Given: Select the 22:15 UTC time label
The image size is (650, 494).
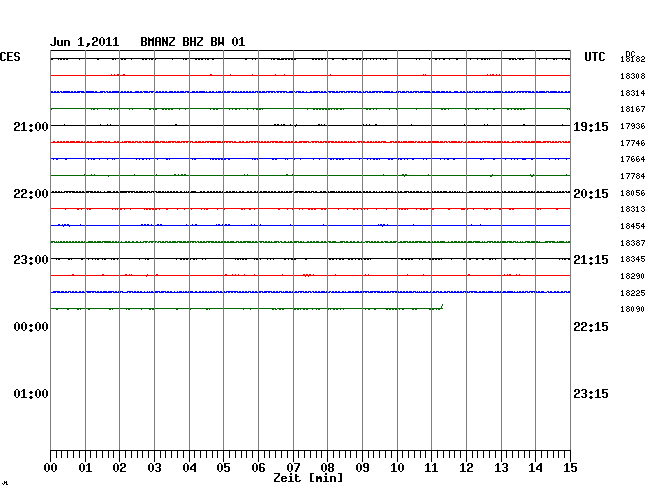Looking at the screenshot, I should point(591,327).
